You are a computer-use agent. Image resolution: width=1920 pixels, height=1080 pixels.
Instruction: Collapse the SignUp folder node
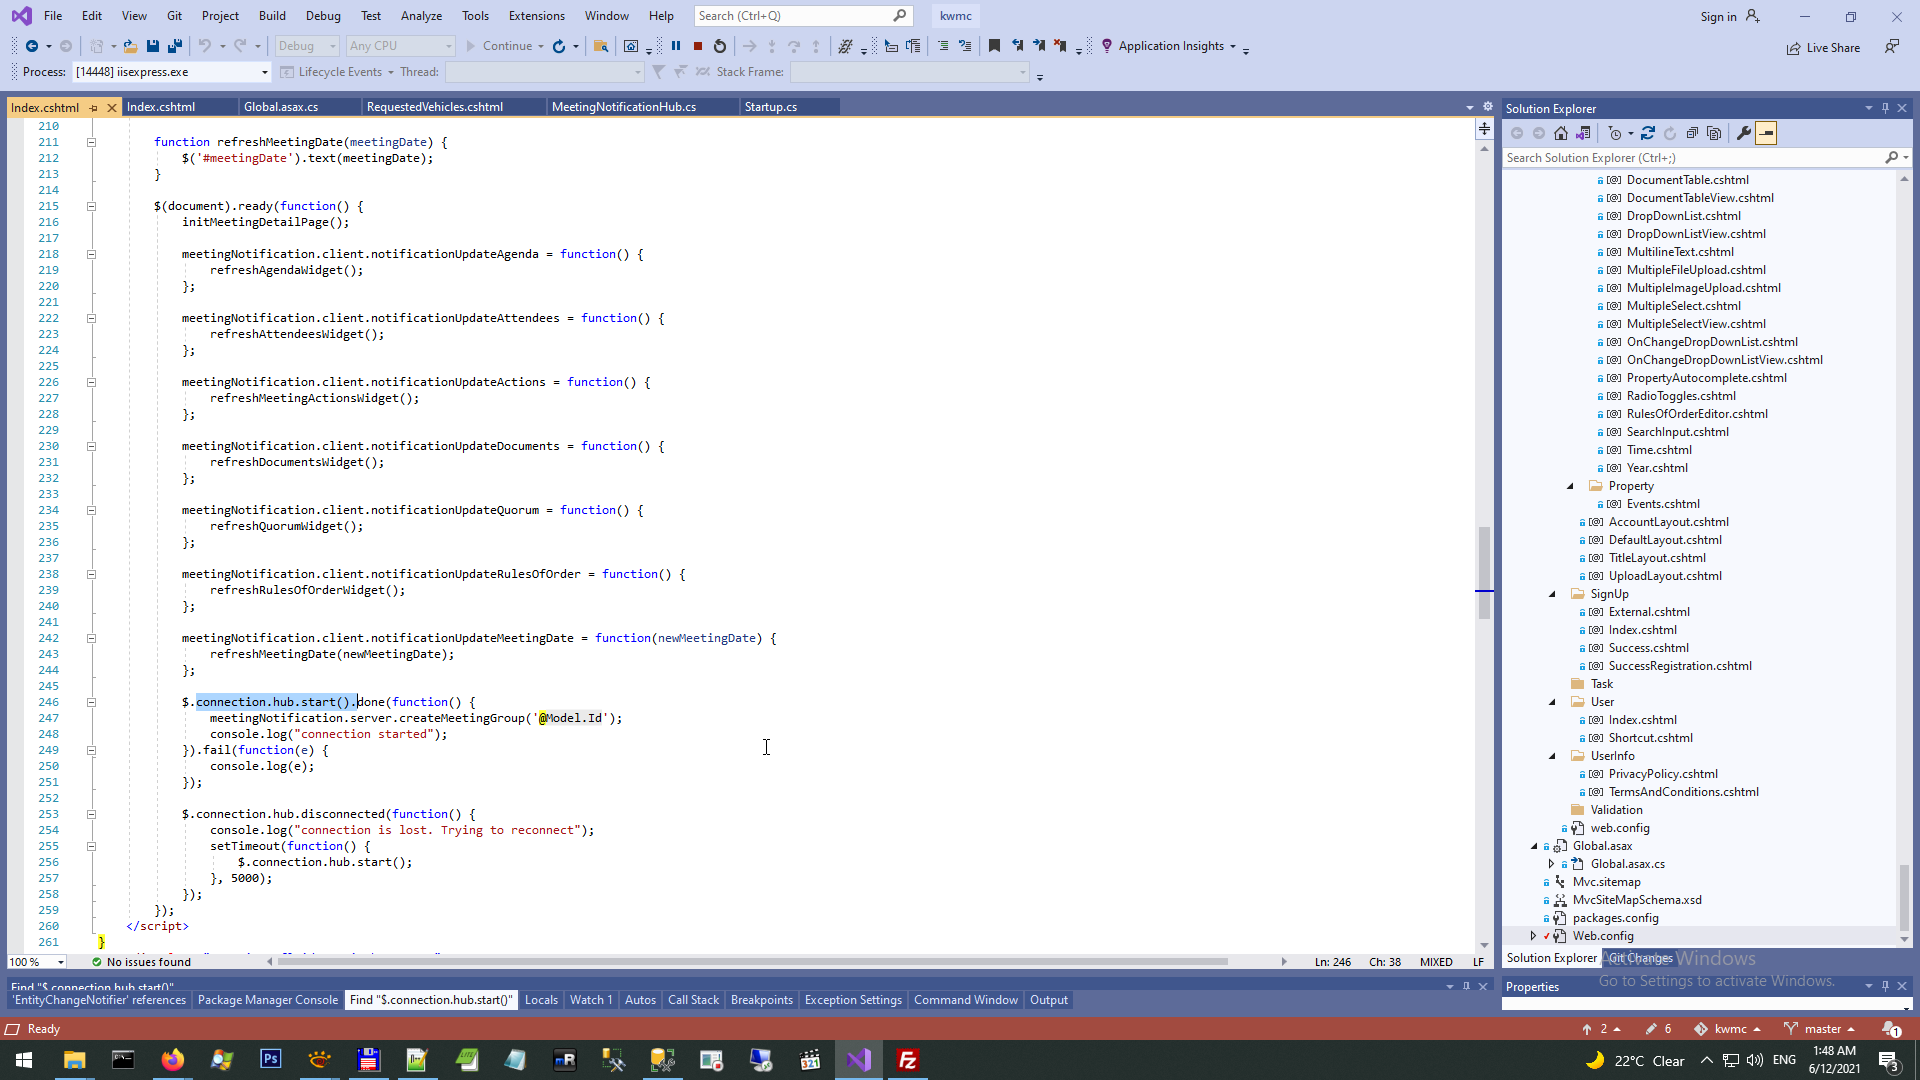[1553, 594]
